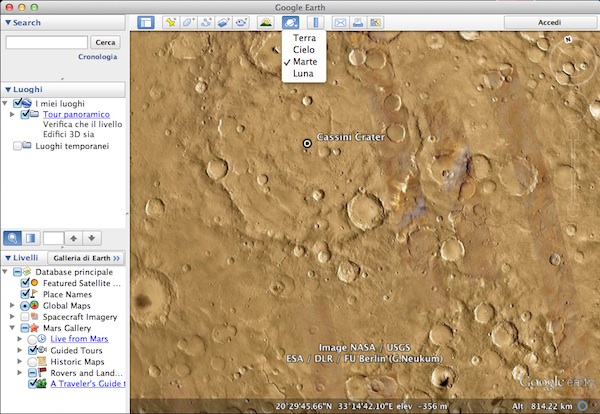The height and width of the screenshot is (414, 600).
Task: Show the ruler tool
Action: coord(315,22)
